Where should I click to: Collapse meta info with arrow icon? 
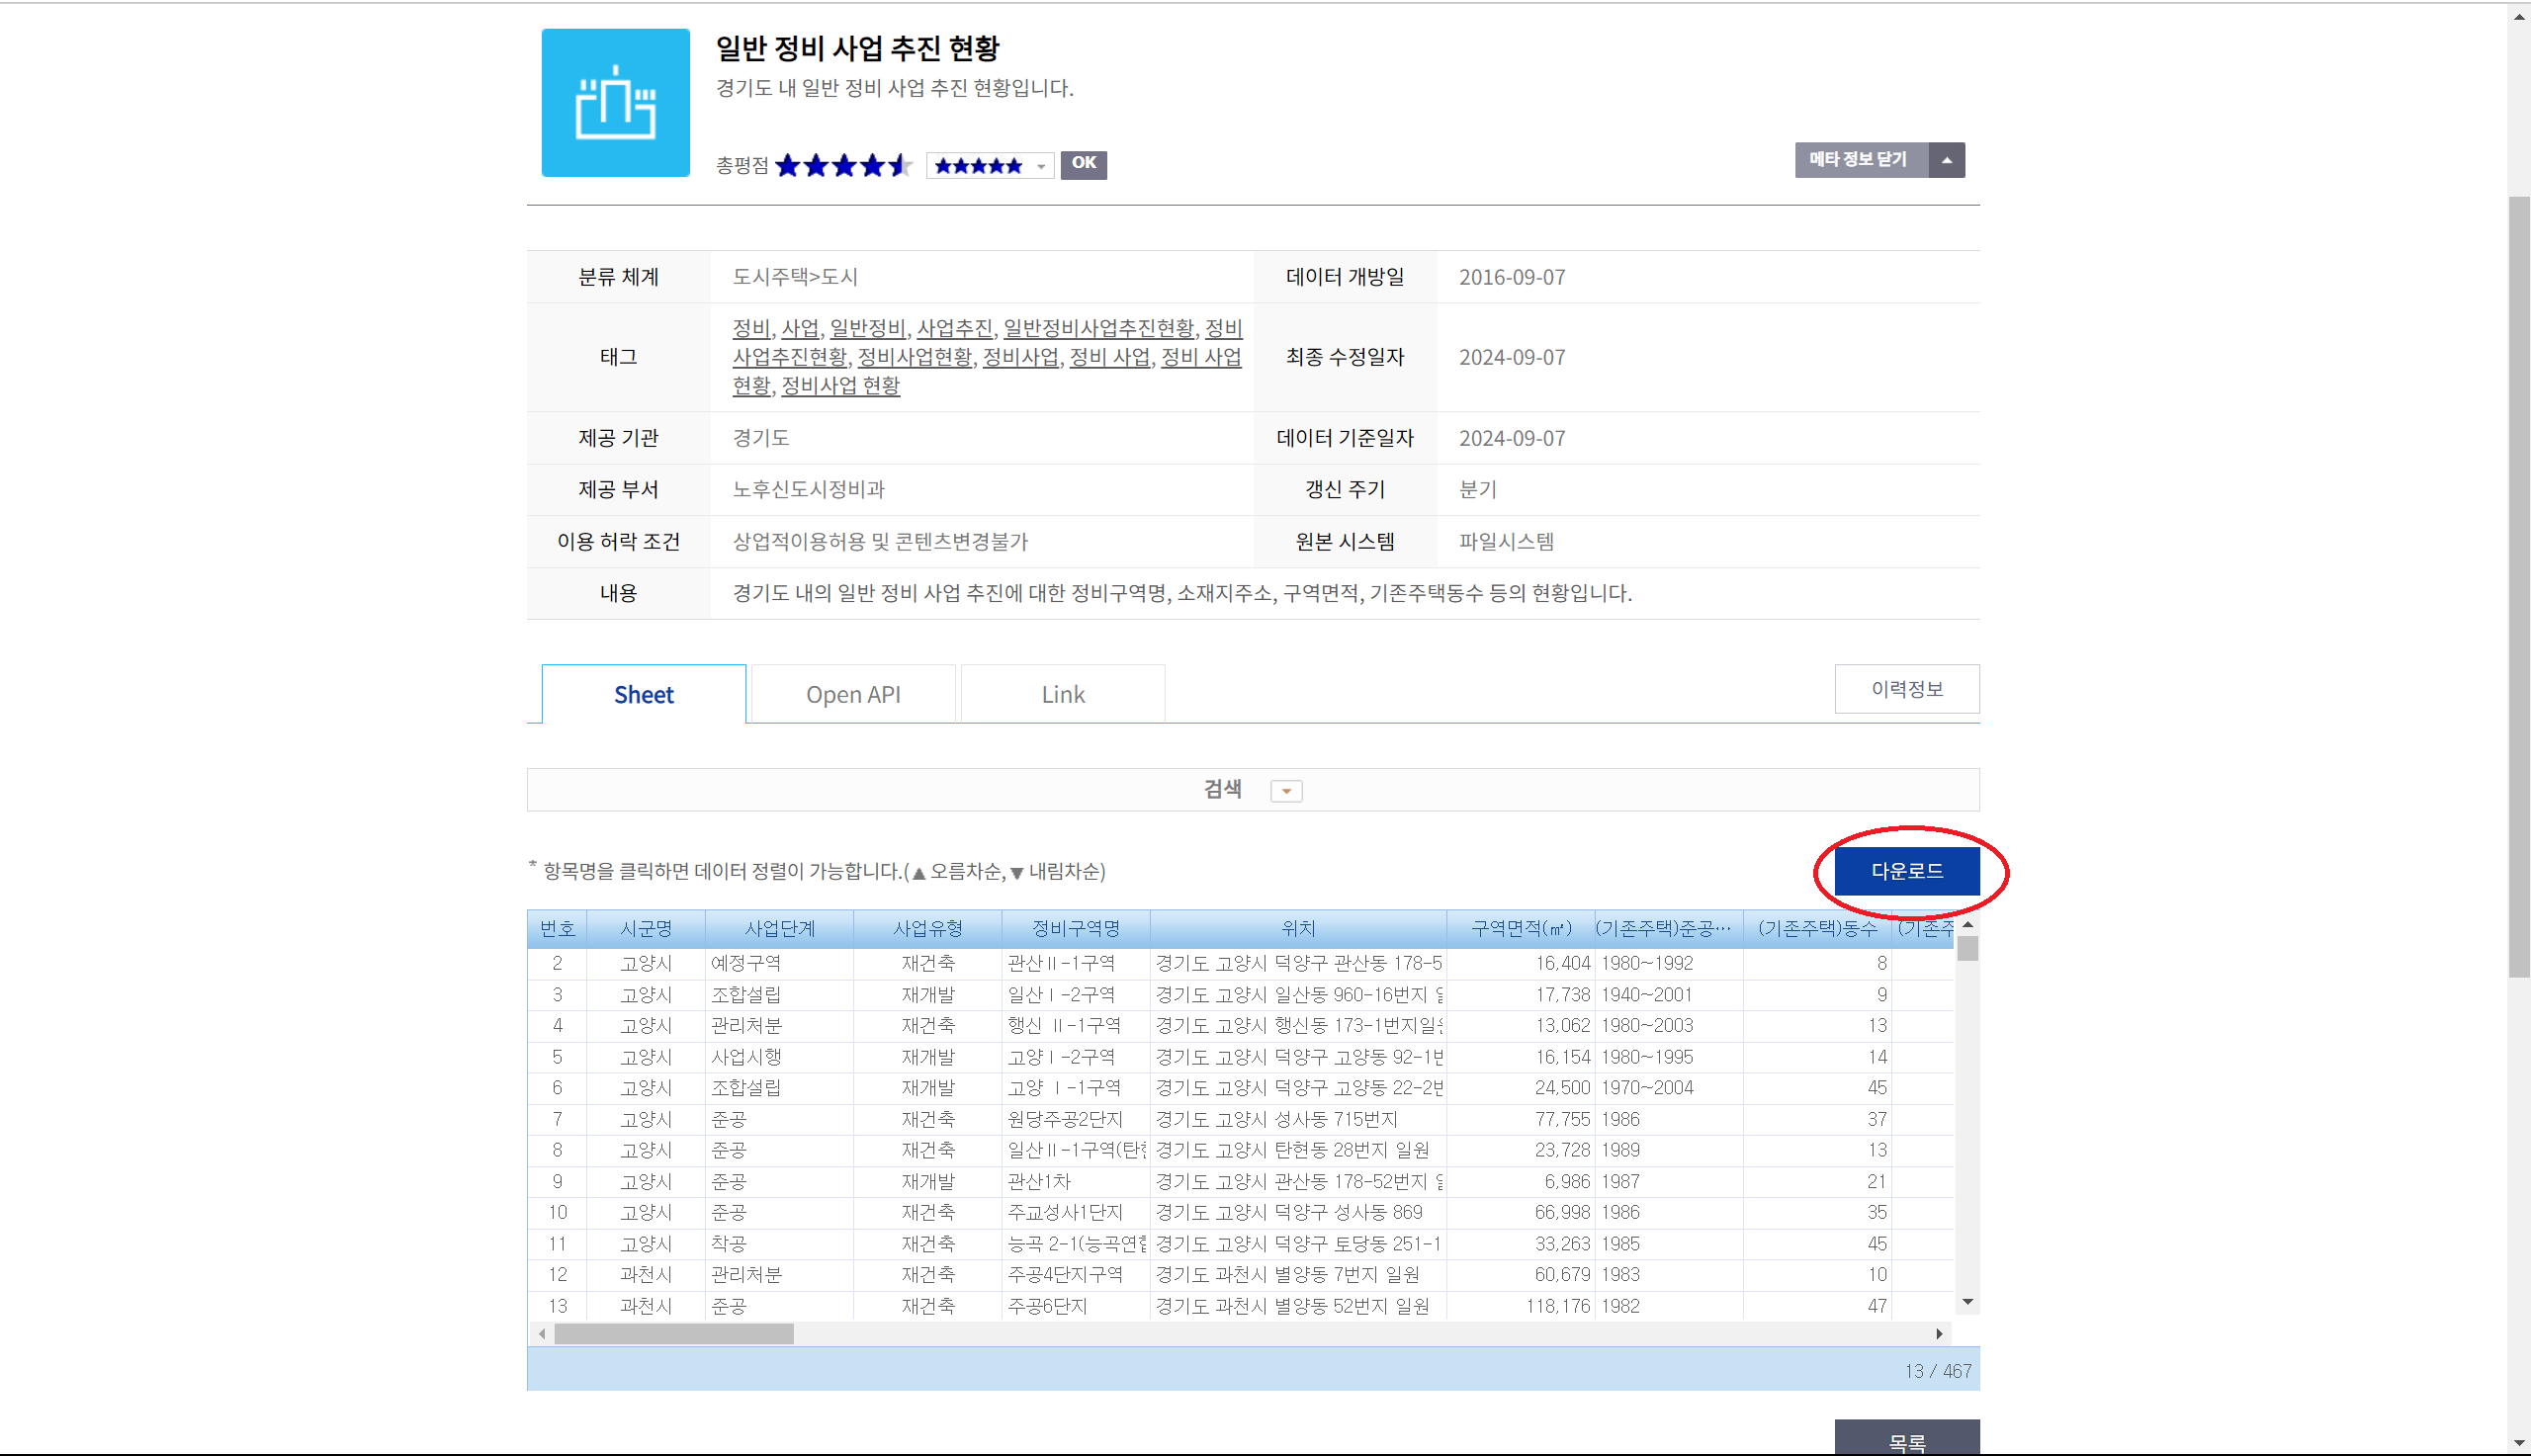(1946, 160)
